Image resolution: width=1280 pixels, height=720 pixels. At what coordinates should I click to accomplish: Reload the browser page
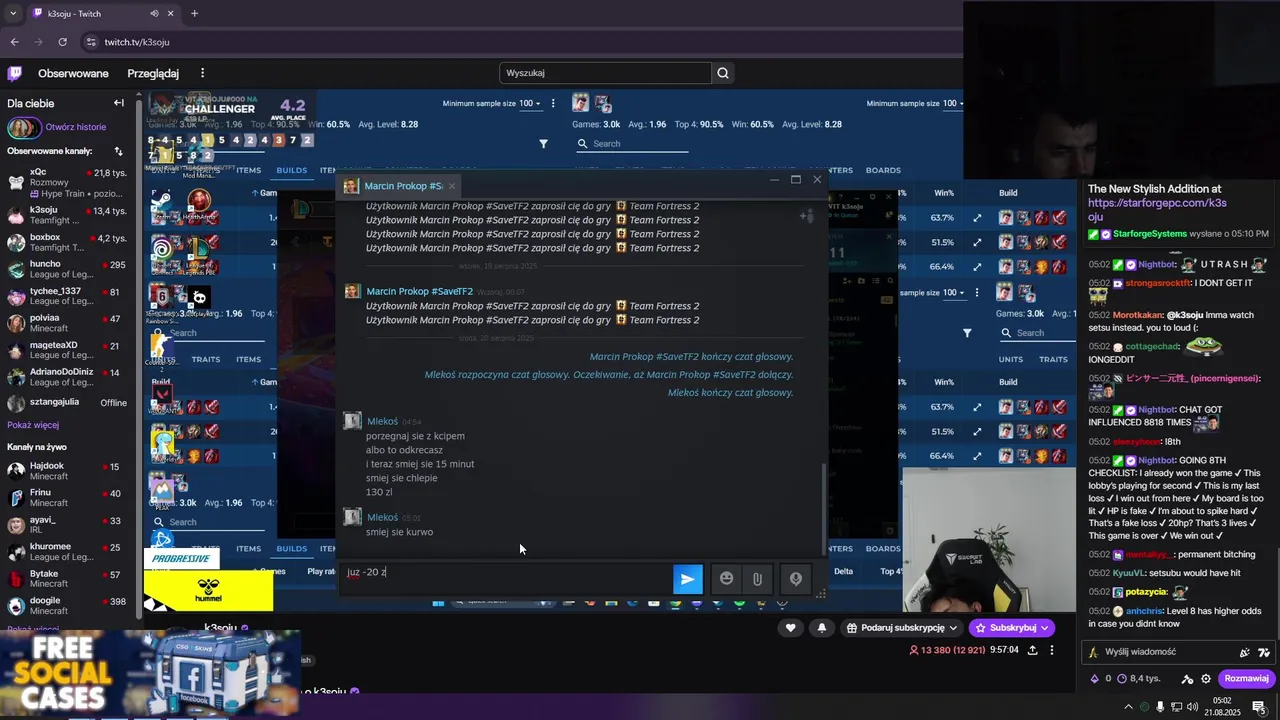62,42
